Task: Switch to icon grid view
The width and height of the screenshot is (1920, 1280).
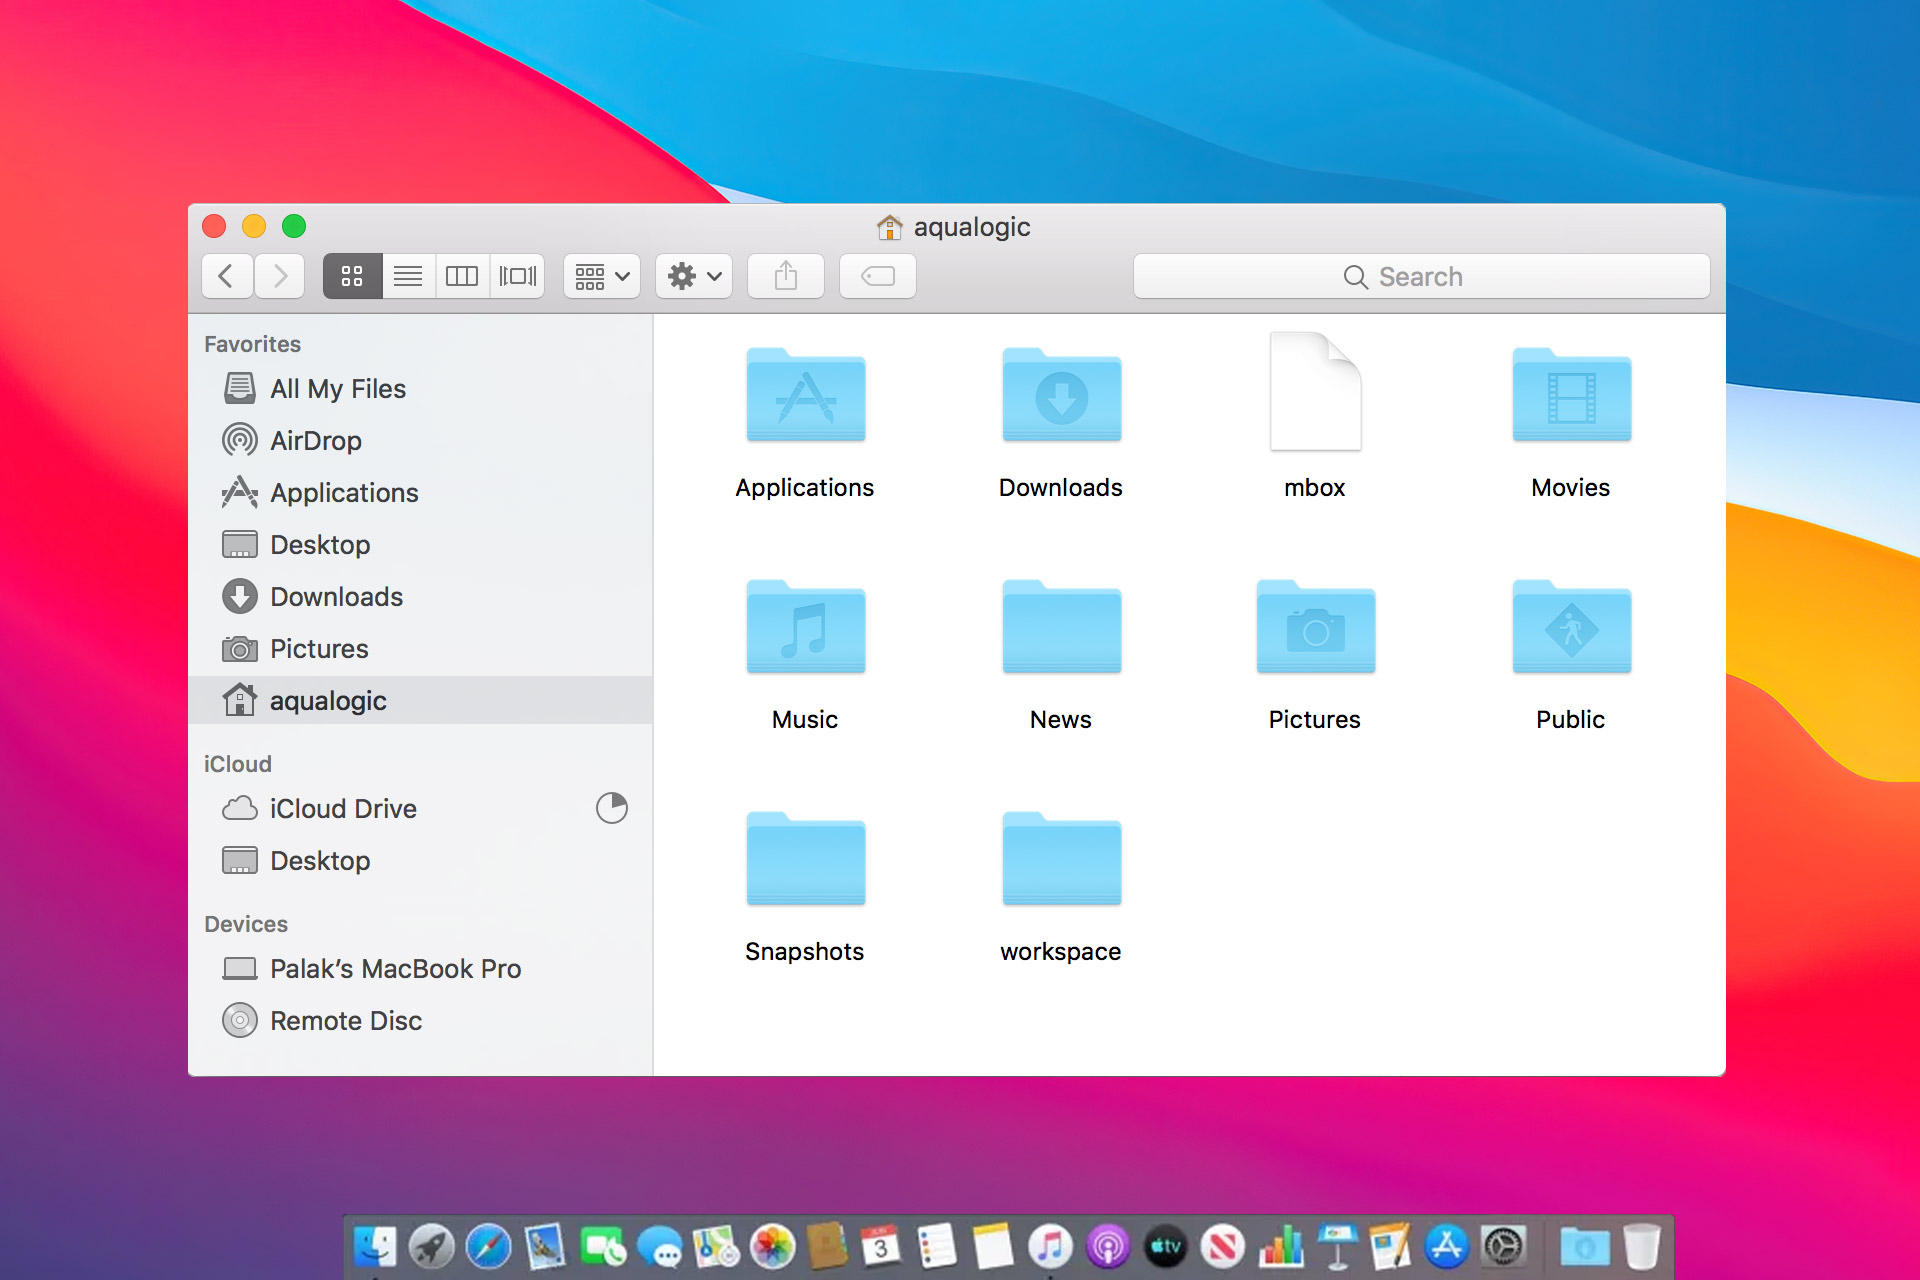Action: click(x=351, y=276)
